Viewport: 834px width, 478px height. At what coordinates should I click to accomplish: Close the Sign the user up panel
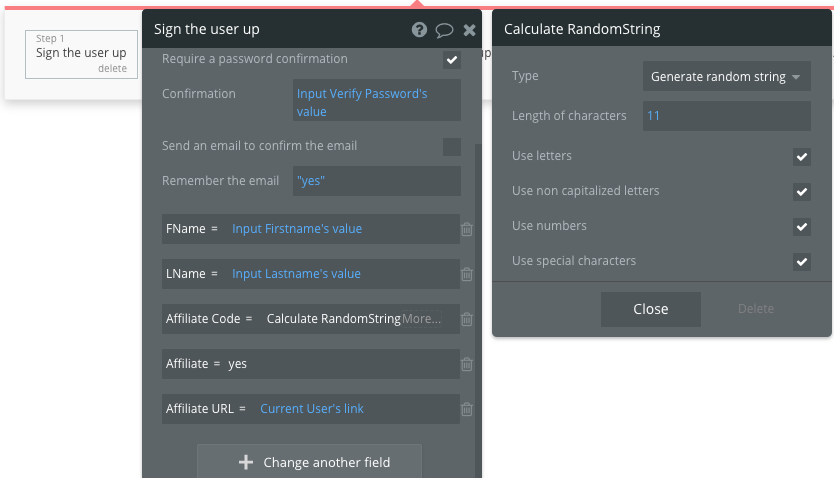tap(469, 30)
